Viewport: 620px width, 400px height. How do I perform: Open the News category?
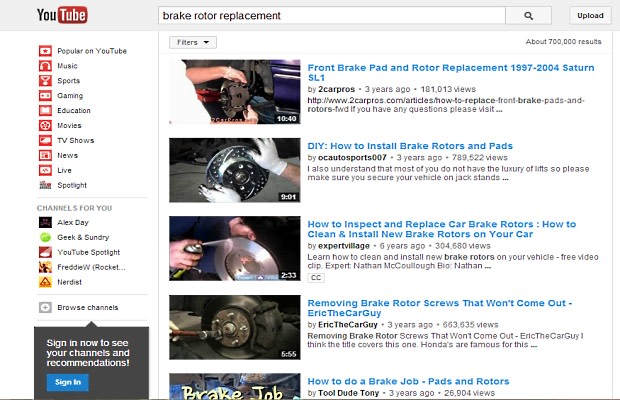[x=67, y=155]
